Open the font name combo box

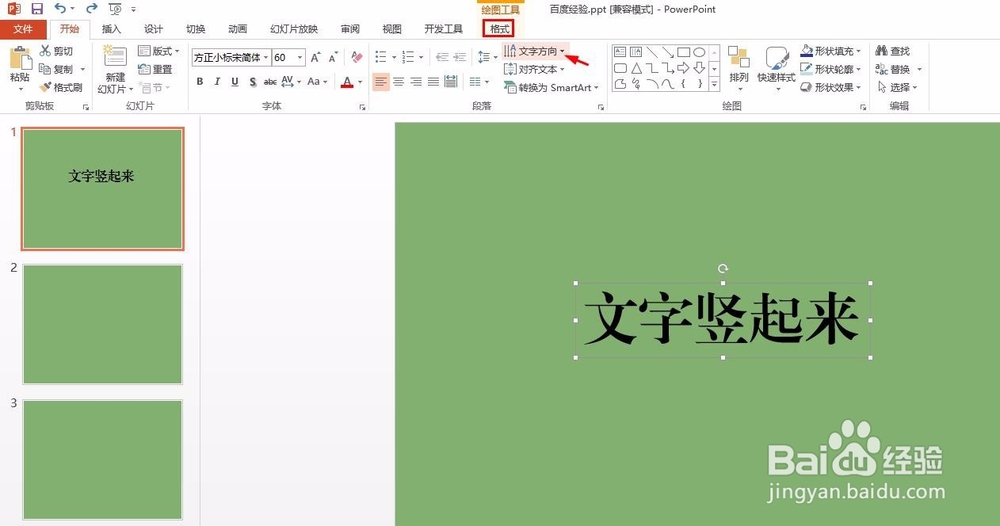pyautogui.click(x=231, y=57)
